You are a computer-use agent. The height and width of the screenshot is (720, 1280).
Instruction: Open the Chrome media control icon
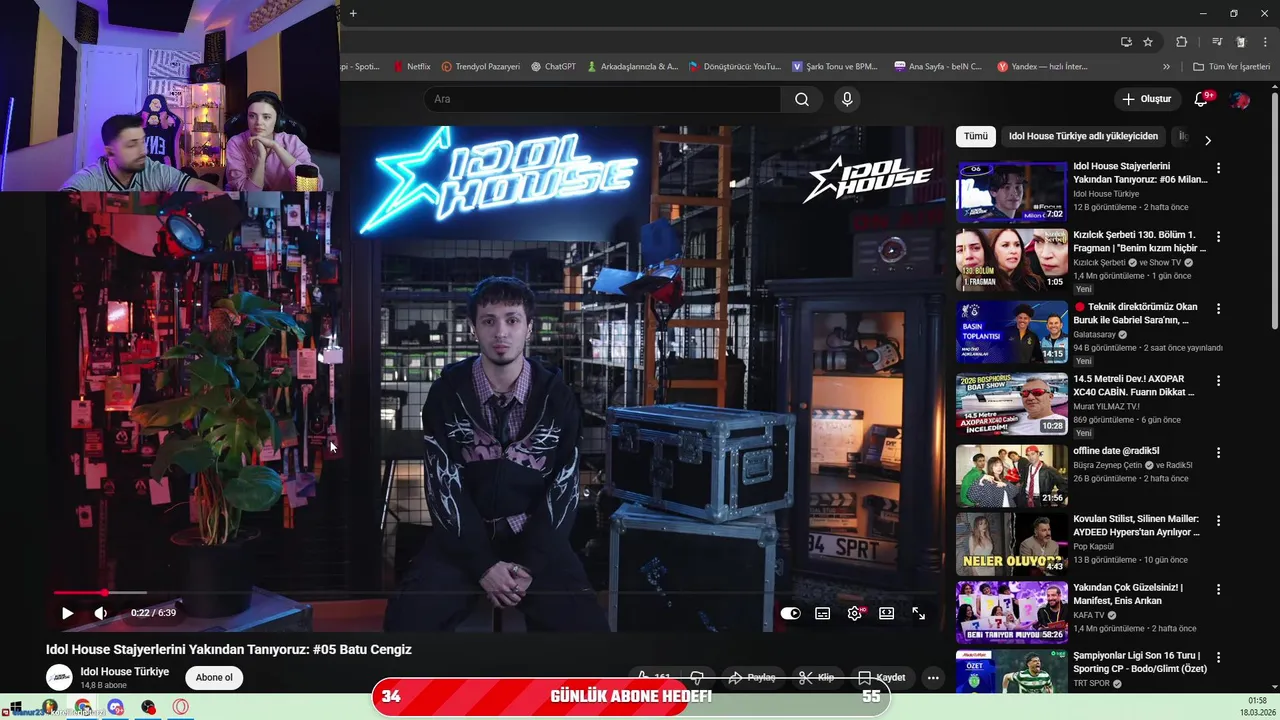click(x=1217, y=42)
